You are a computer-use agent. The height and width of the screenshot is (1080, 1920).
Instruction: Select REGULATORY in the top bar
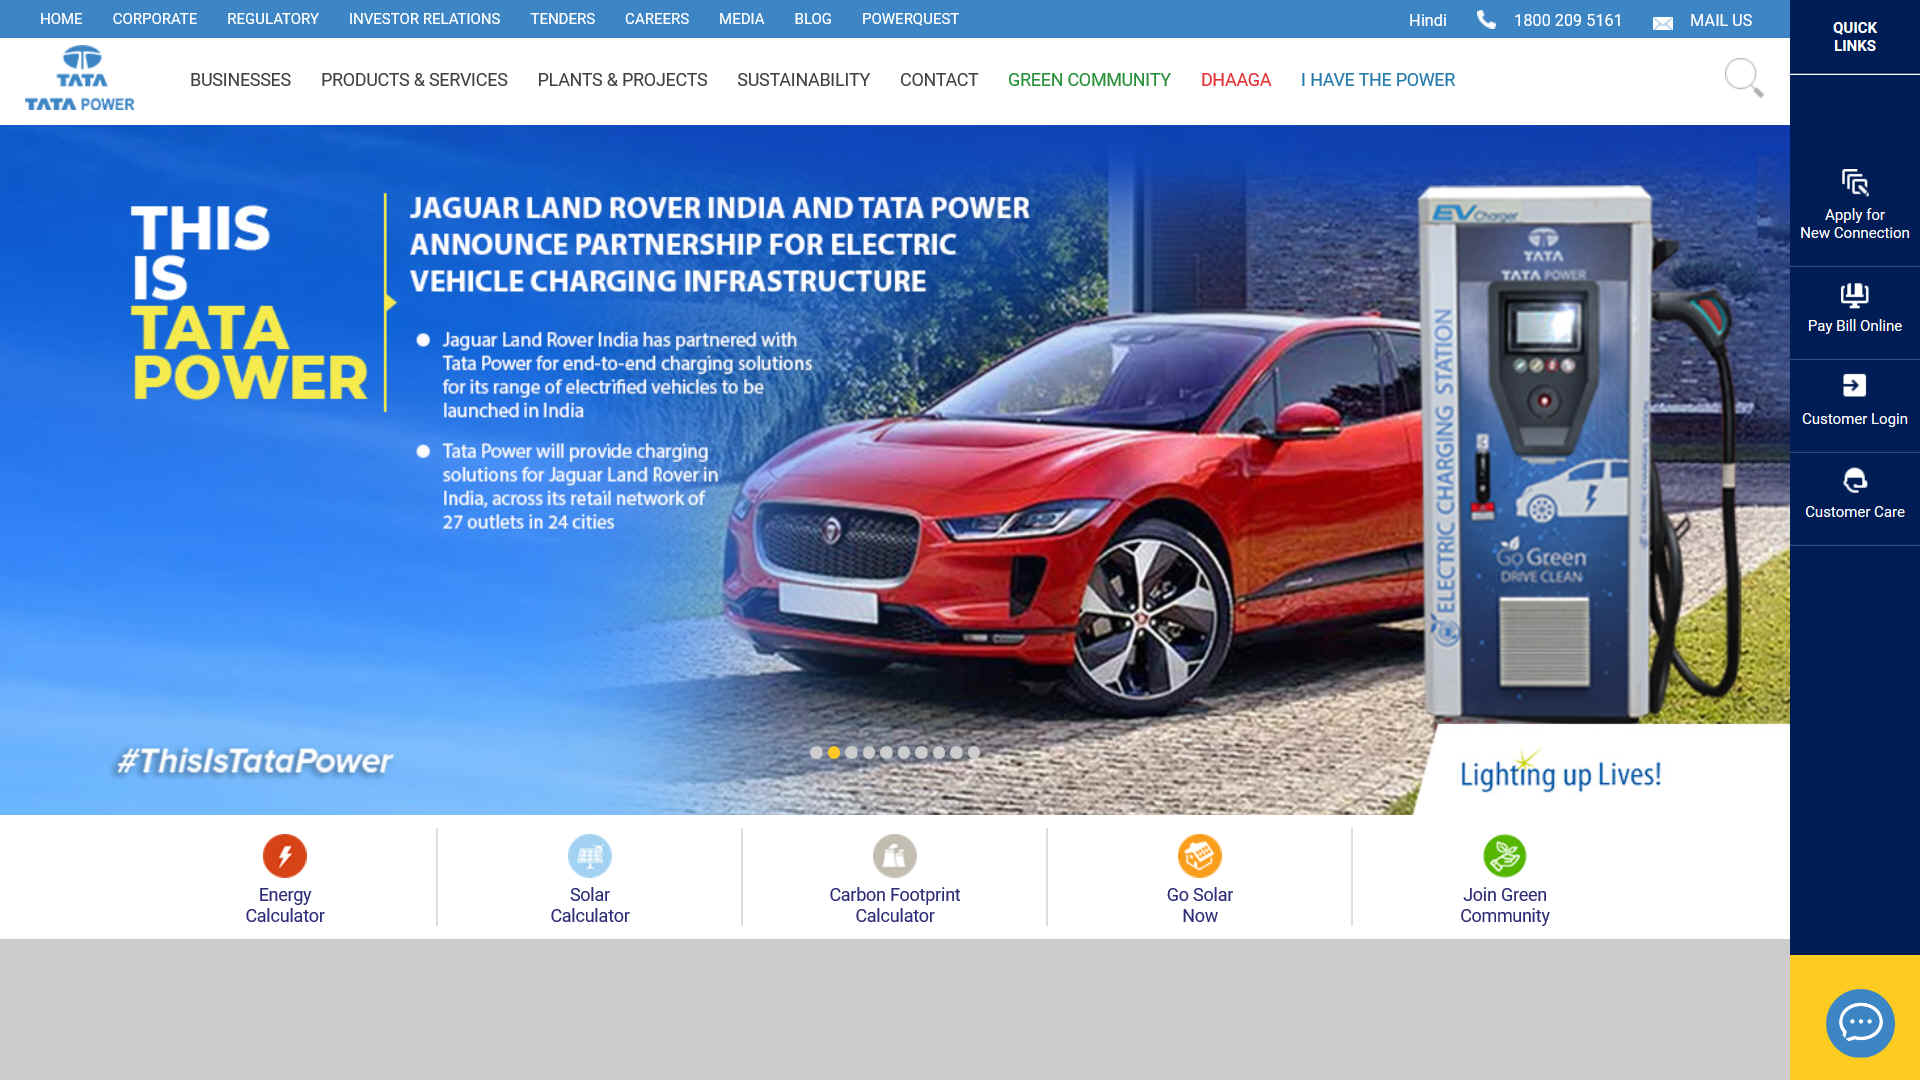[x=273, y=19]
